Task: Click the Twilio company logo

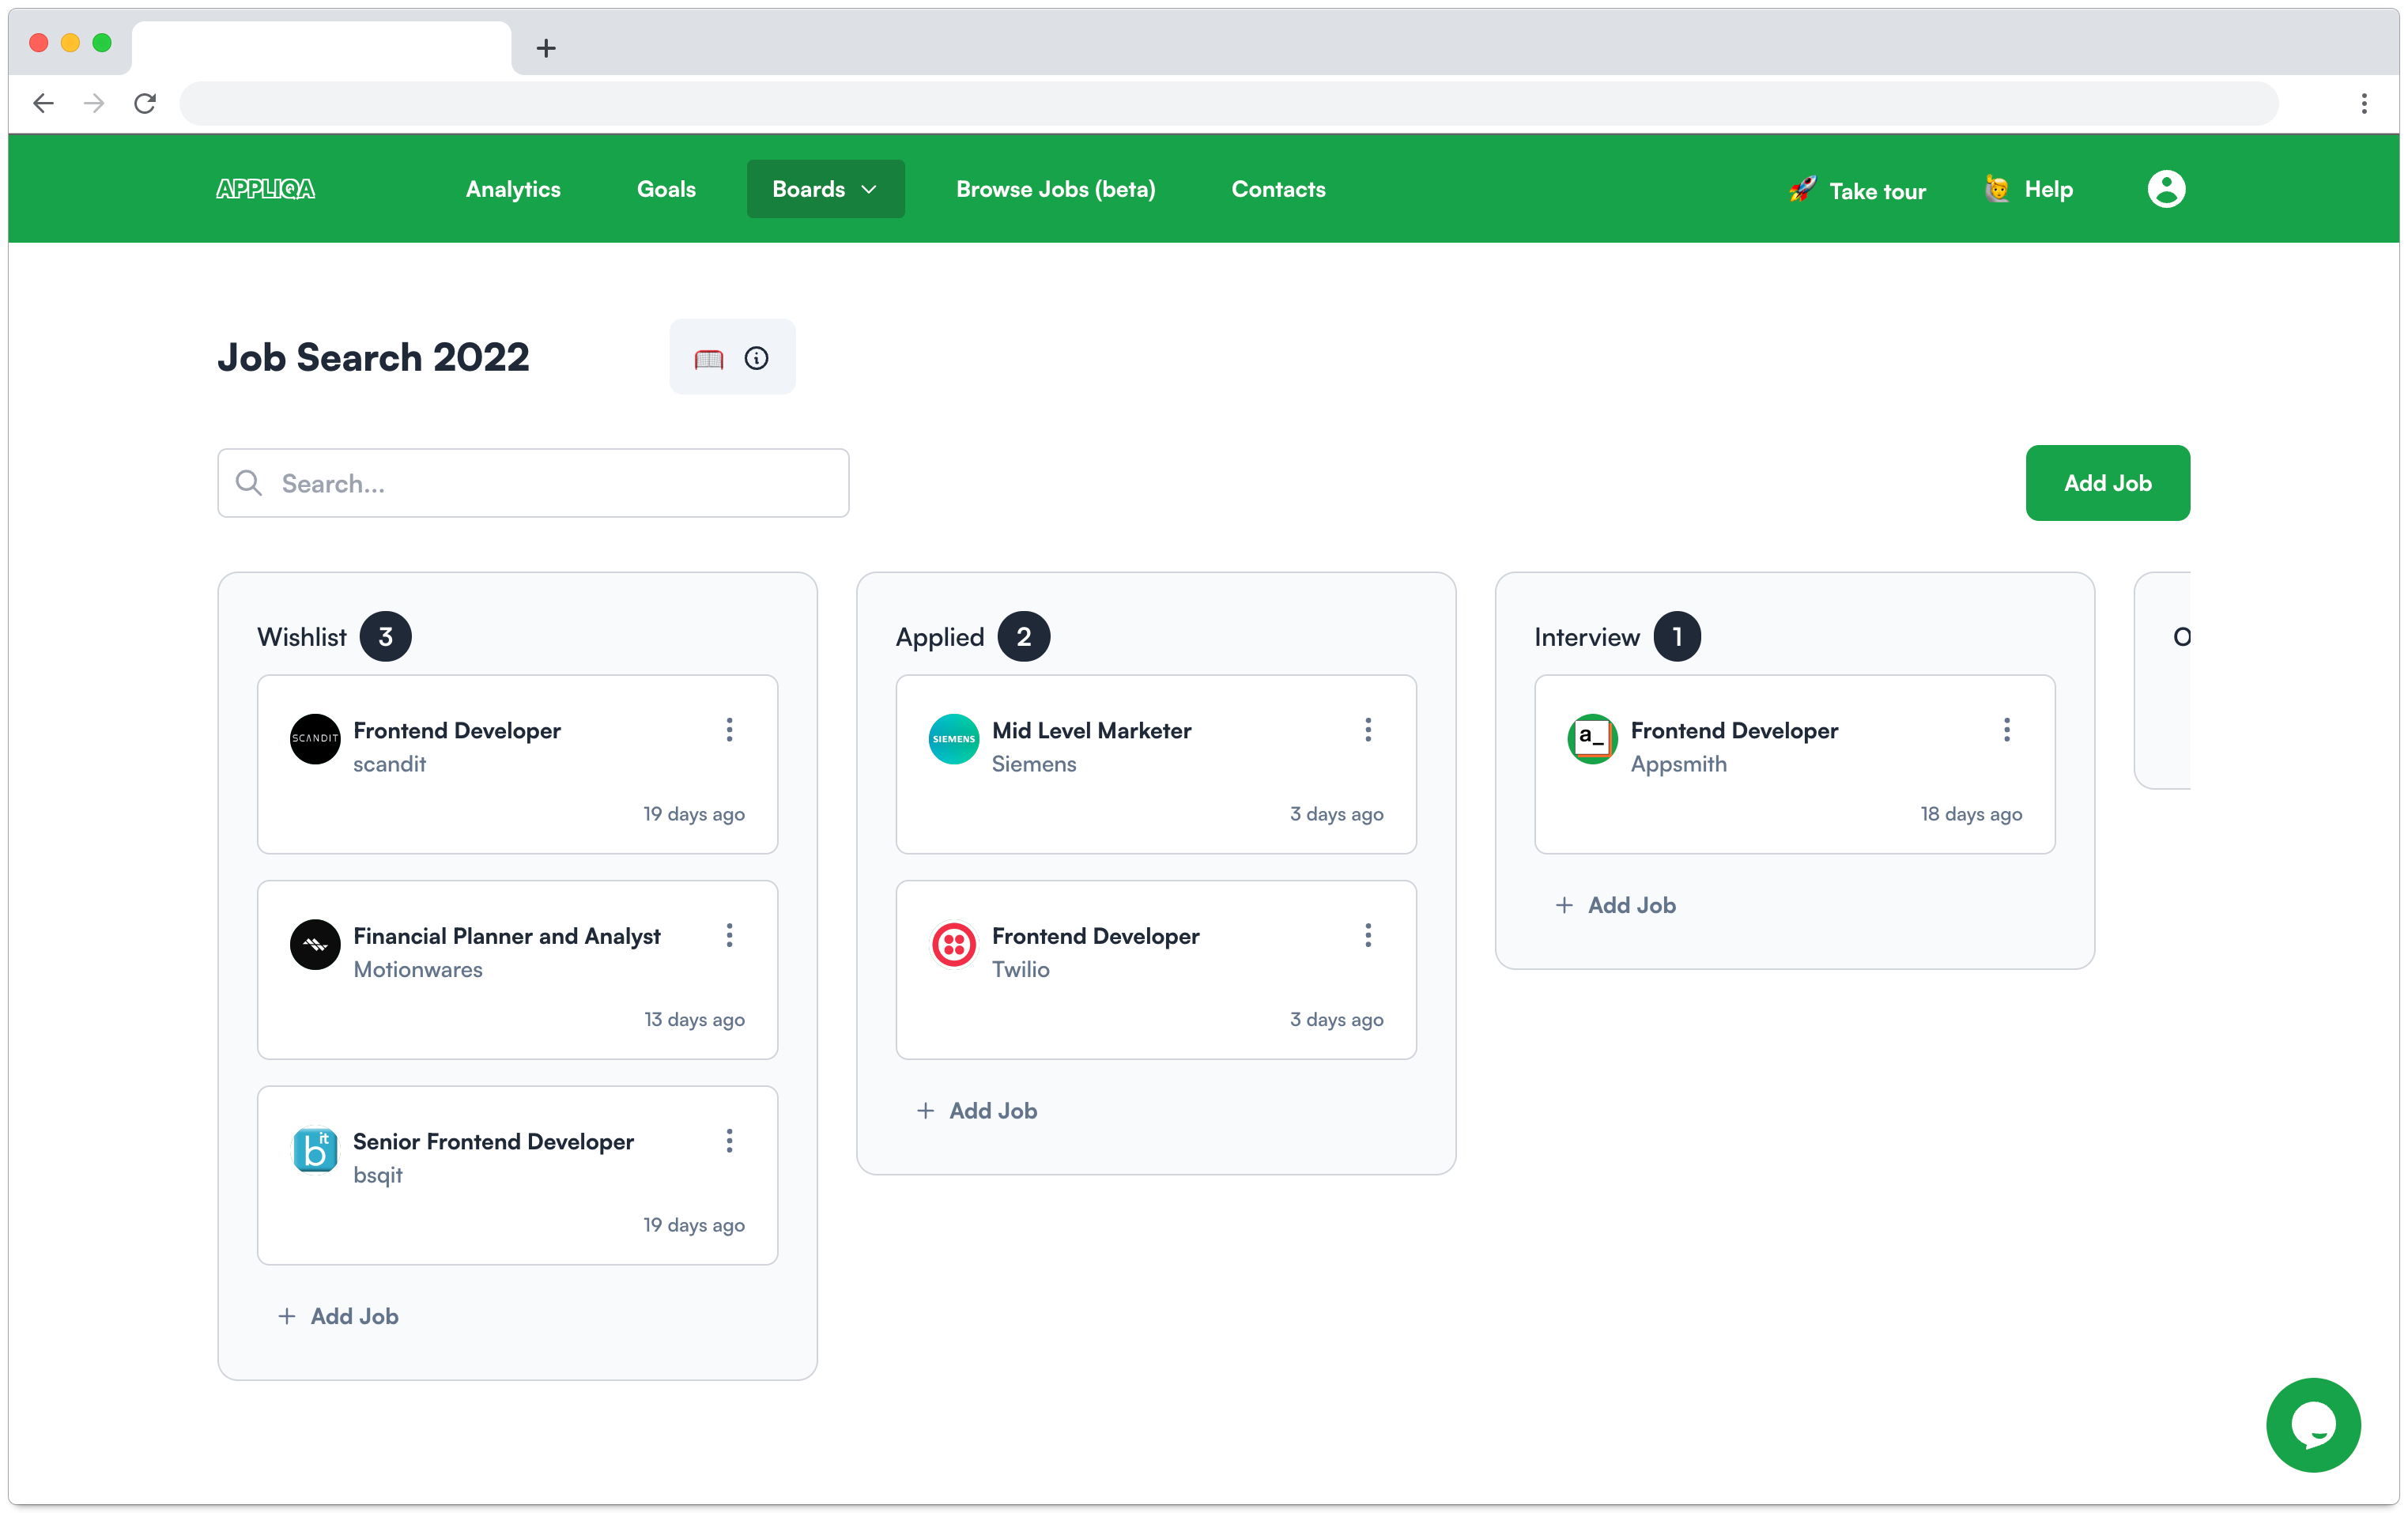Action: click(x=953, y=944)
